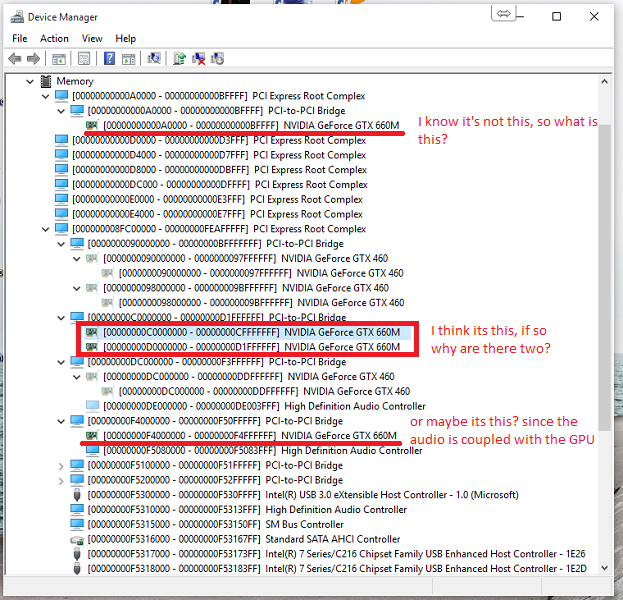Screen dimensions: 623x600
Task: Toggle the Action pane toolbar icon
Action: pos(128,59)
